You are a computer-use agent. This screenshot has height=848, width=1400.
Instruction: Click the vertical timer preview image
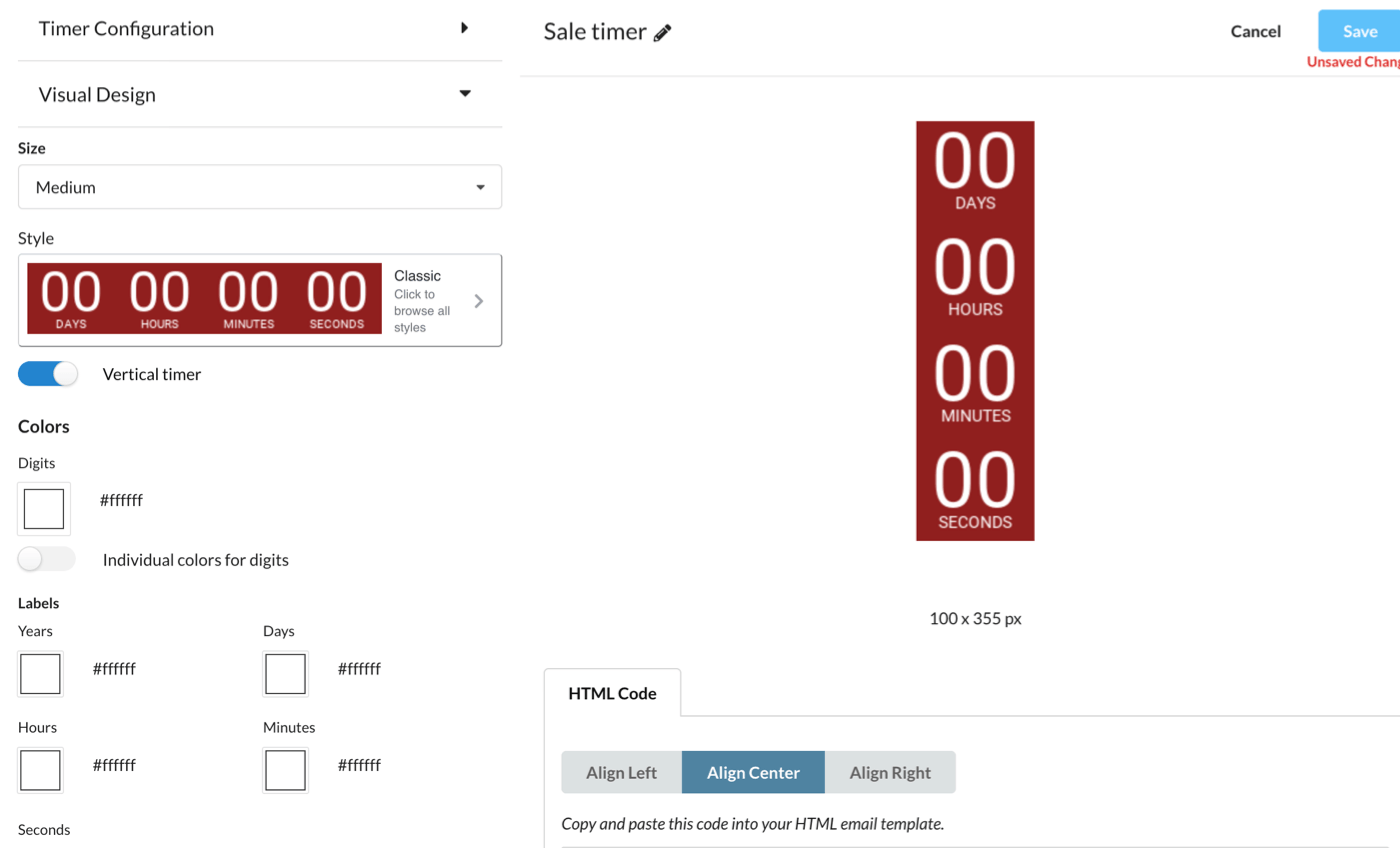click(975, 331)
